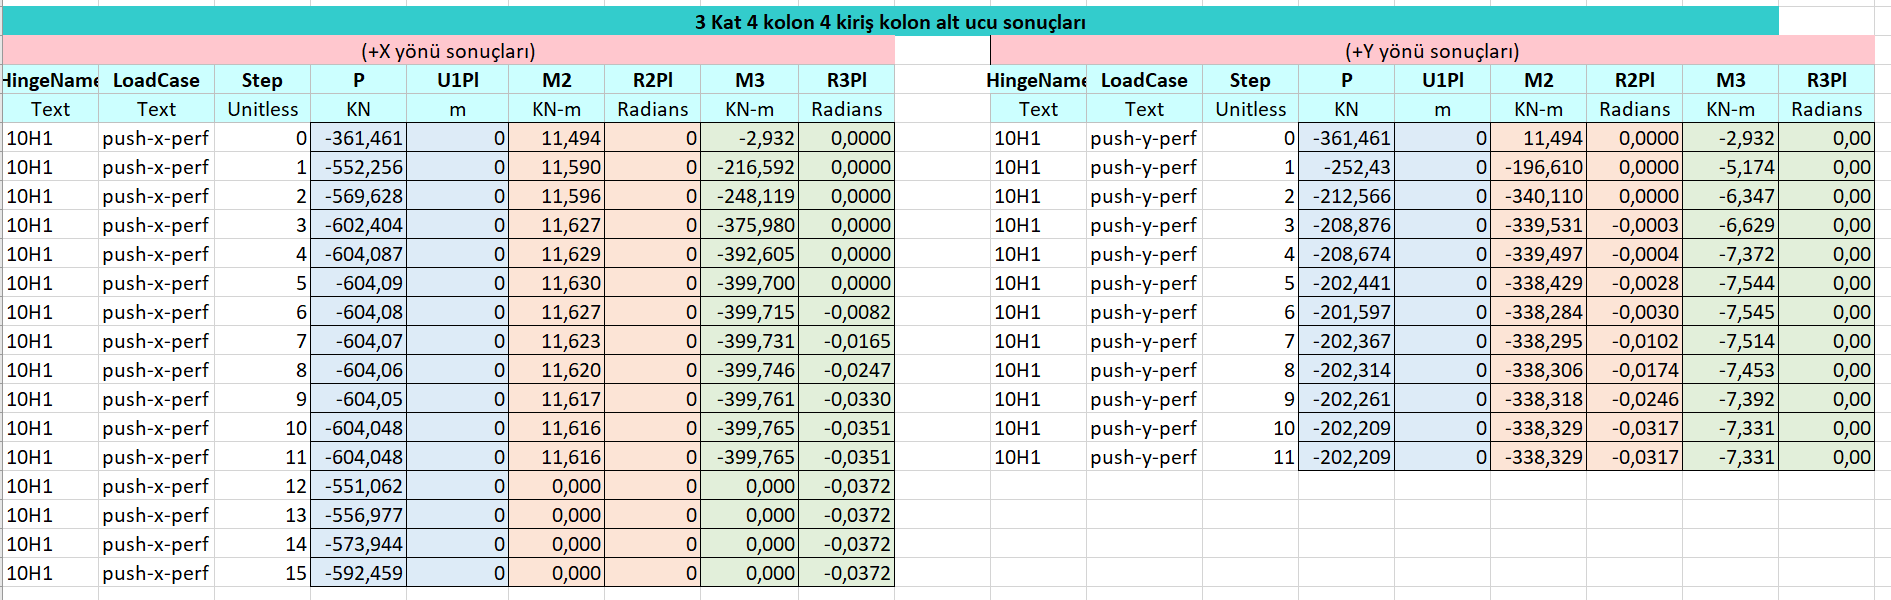Select the M3 value -216,592
Viewport: 1891px width, 600px height.
pyautogui.click(x=750, y=167)
